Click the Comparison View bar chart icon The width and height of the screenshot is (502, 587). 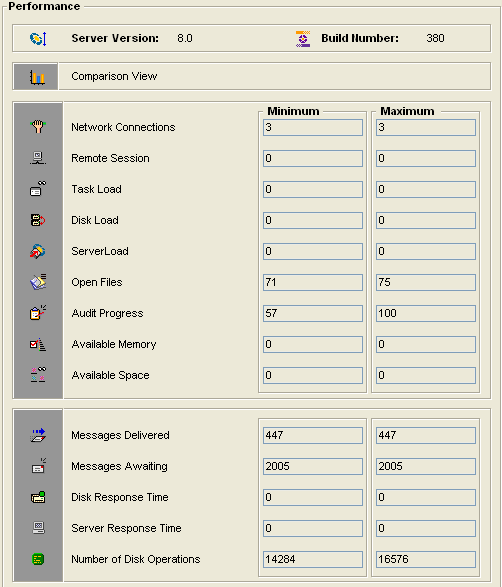37,77
